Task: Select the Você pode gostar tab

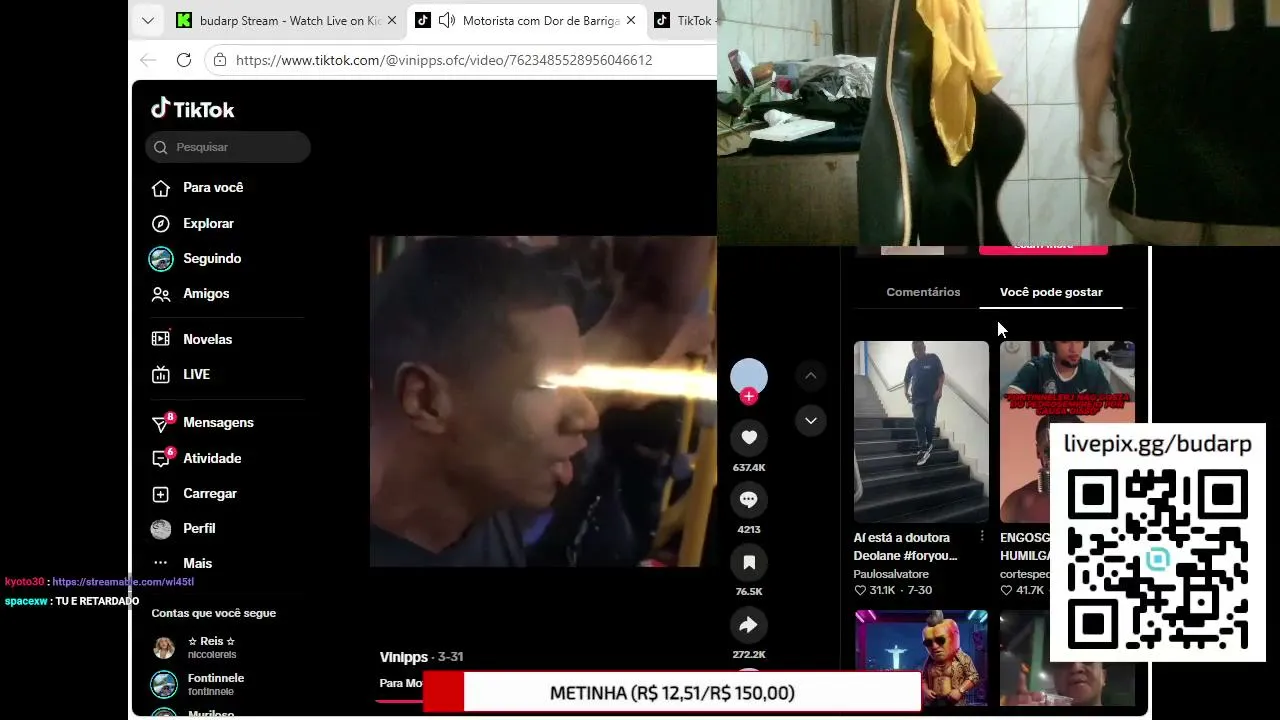Action: tap(1051, 292)
